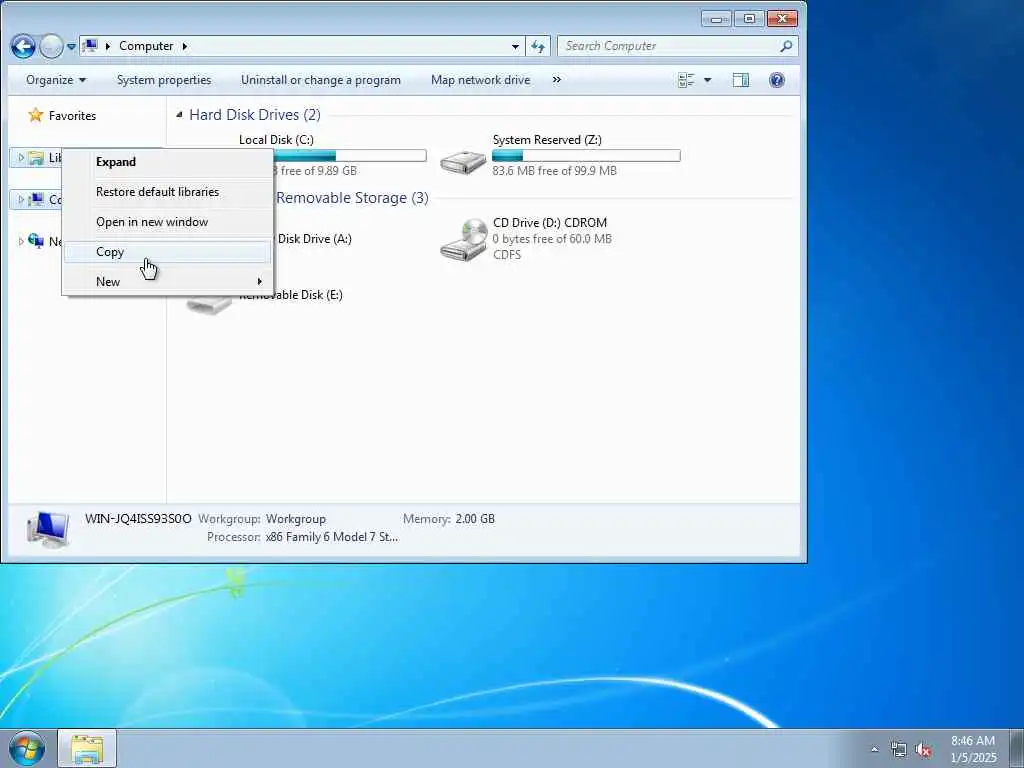Collapse the Hard Disk Drives group
This screenshot has height=768, width=1024.
click(179, 114)
